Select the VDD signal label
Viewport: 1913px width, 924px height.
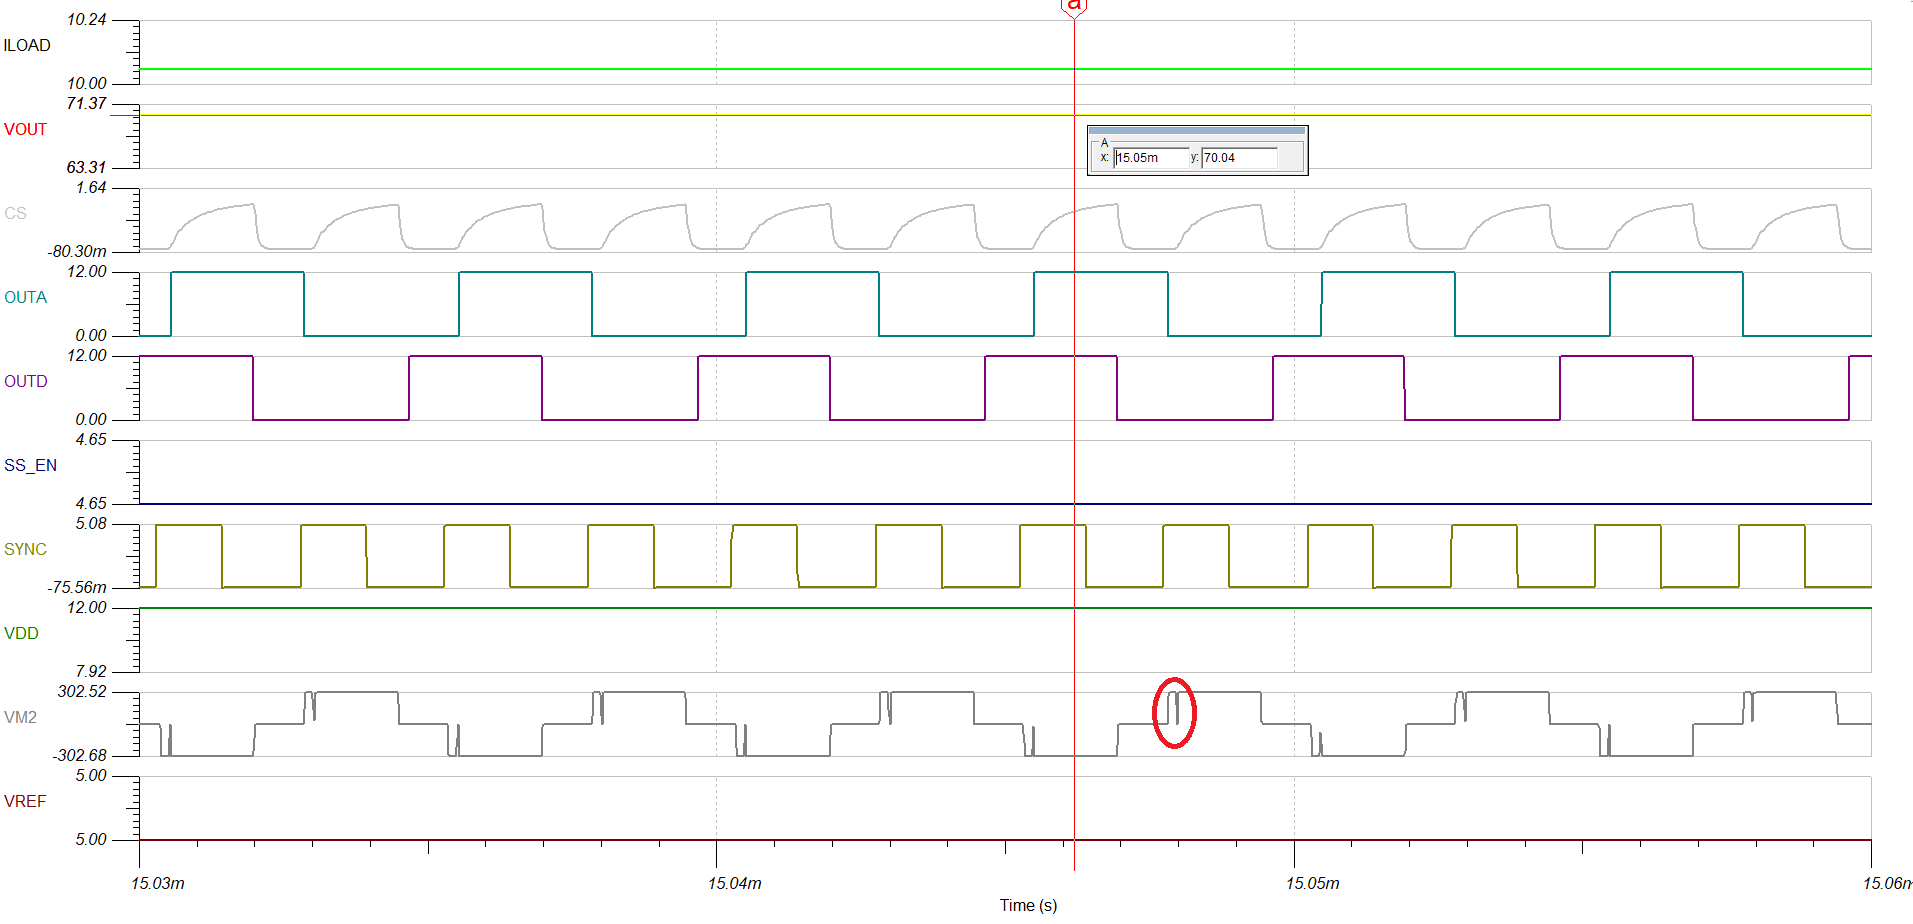(21, 634)
